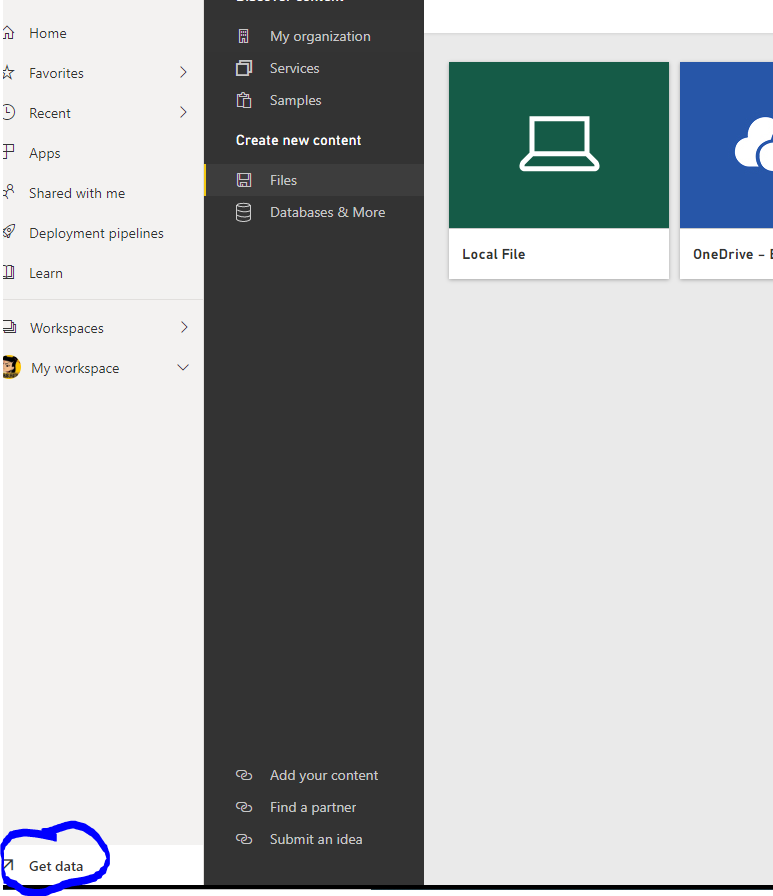This screenshot has width=773, height=896.
Task: Click the Recent clock icon
Action: click(9, 112)
